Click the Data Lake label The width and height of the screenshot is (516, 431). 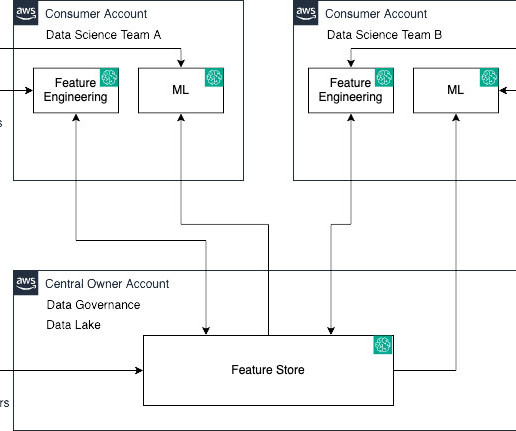(x=73, y=325)
